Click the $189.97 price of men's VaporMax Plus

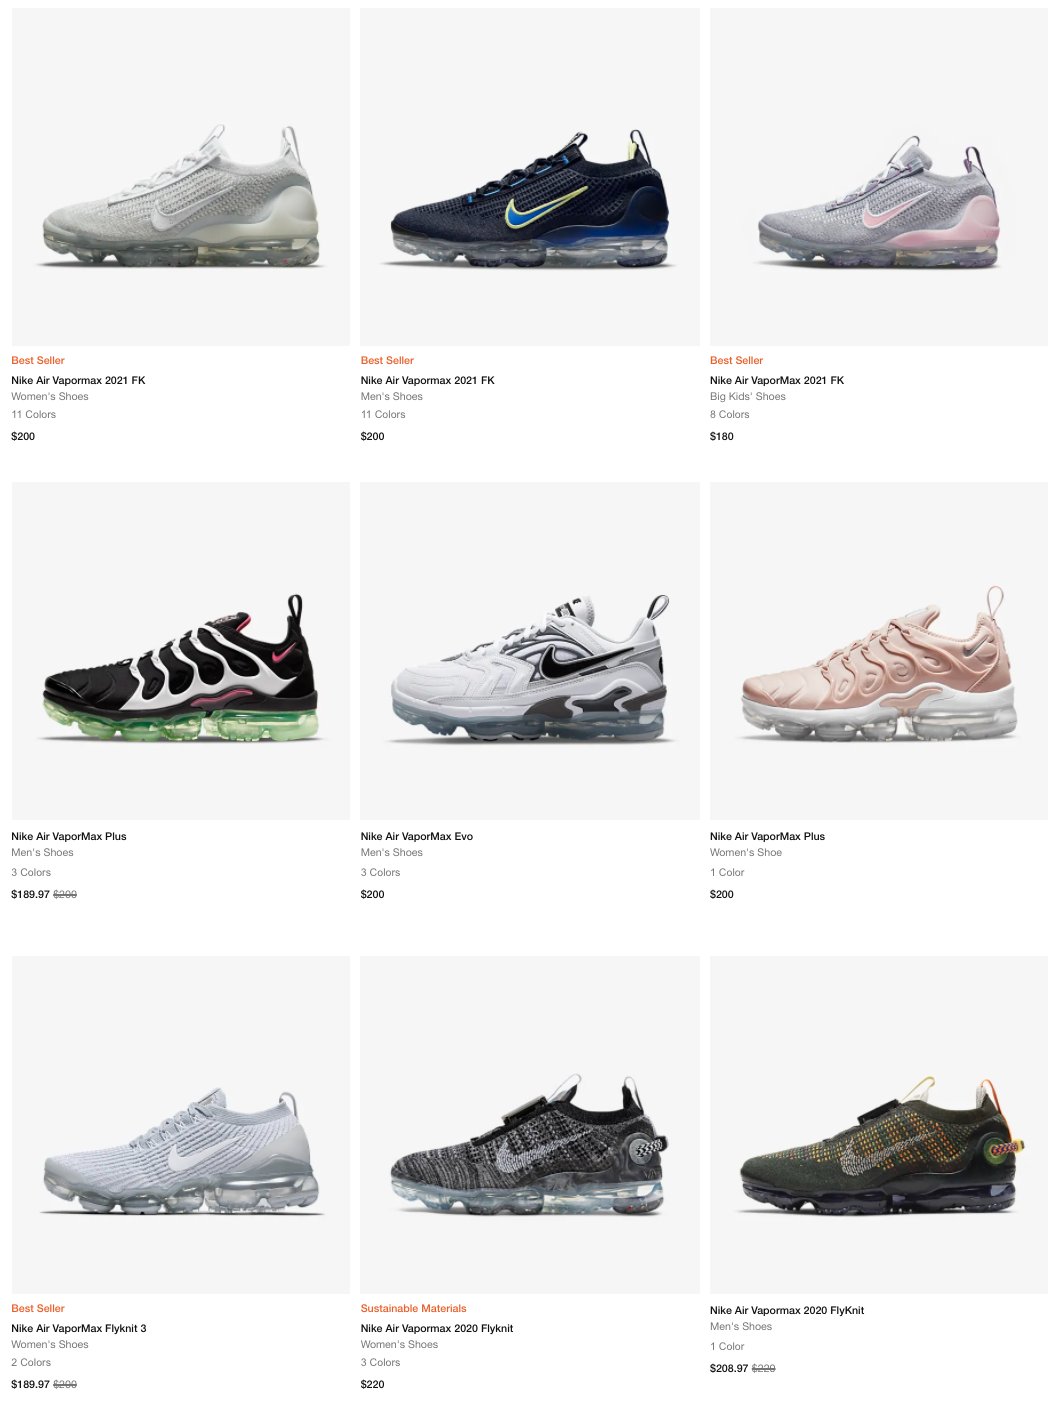[30, 894]
